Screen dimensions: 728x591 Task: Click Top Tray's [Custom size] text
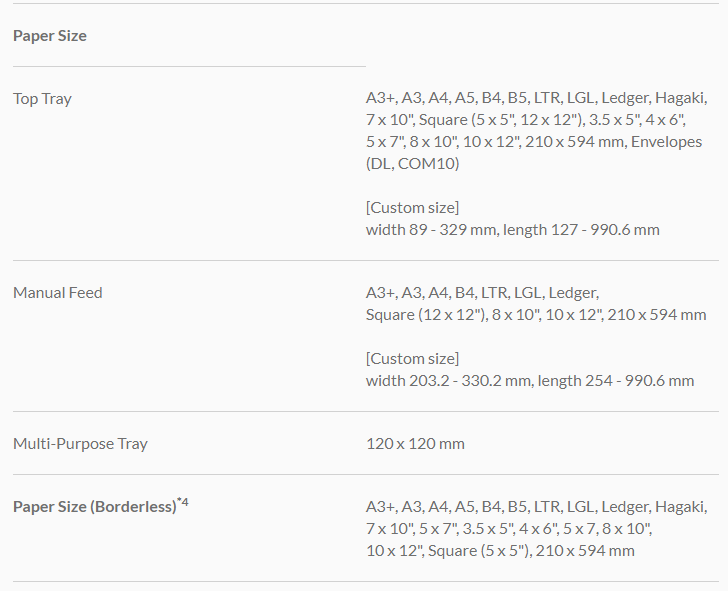tap(412, 207)
